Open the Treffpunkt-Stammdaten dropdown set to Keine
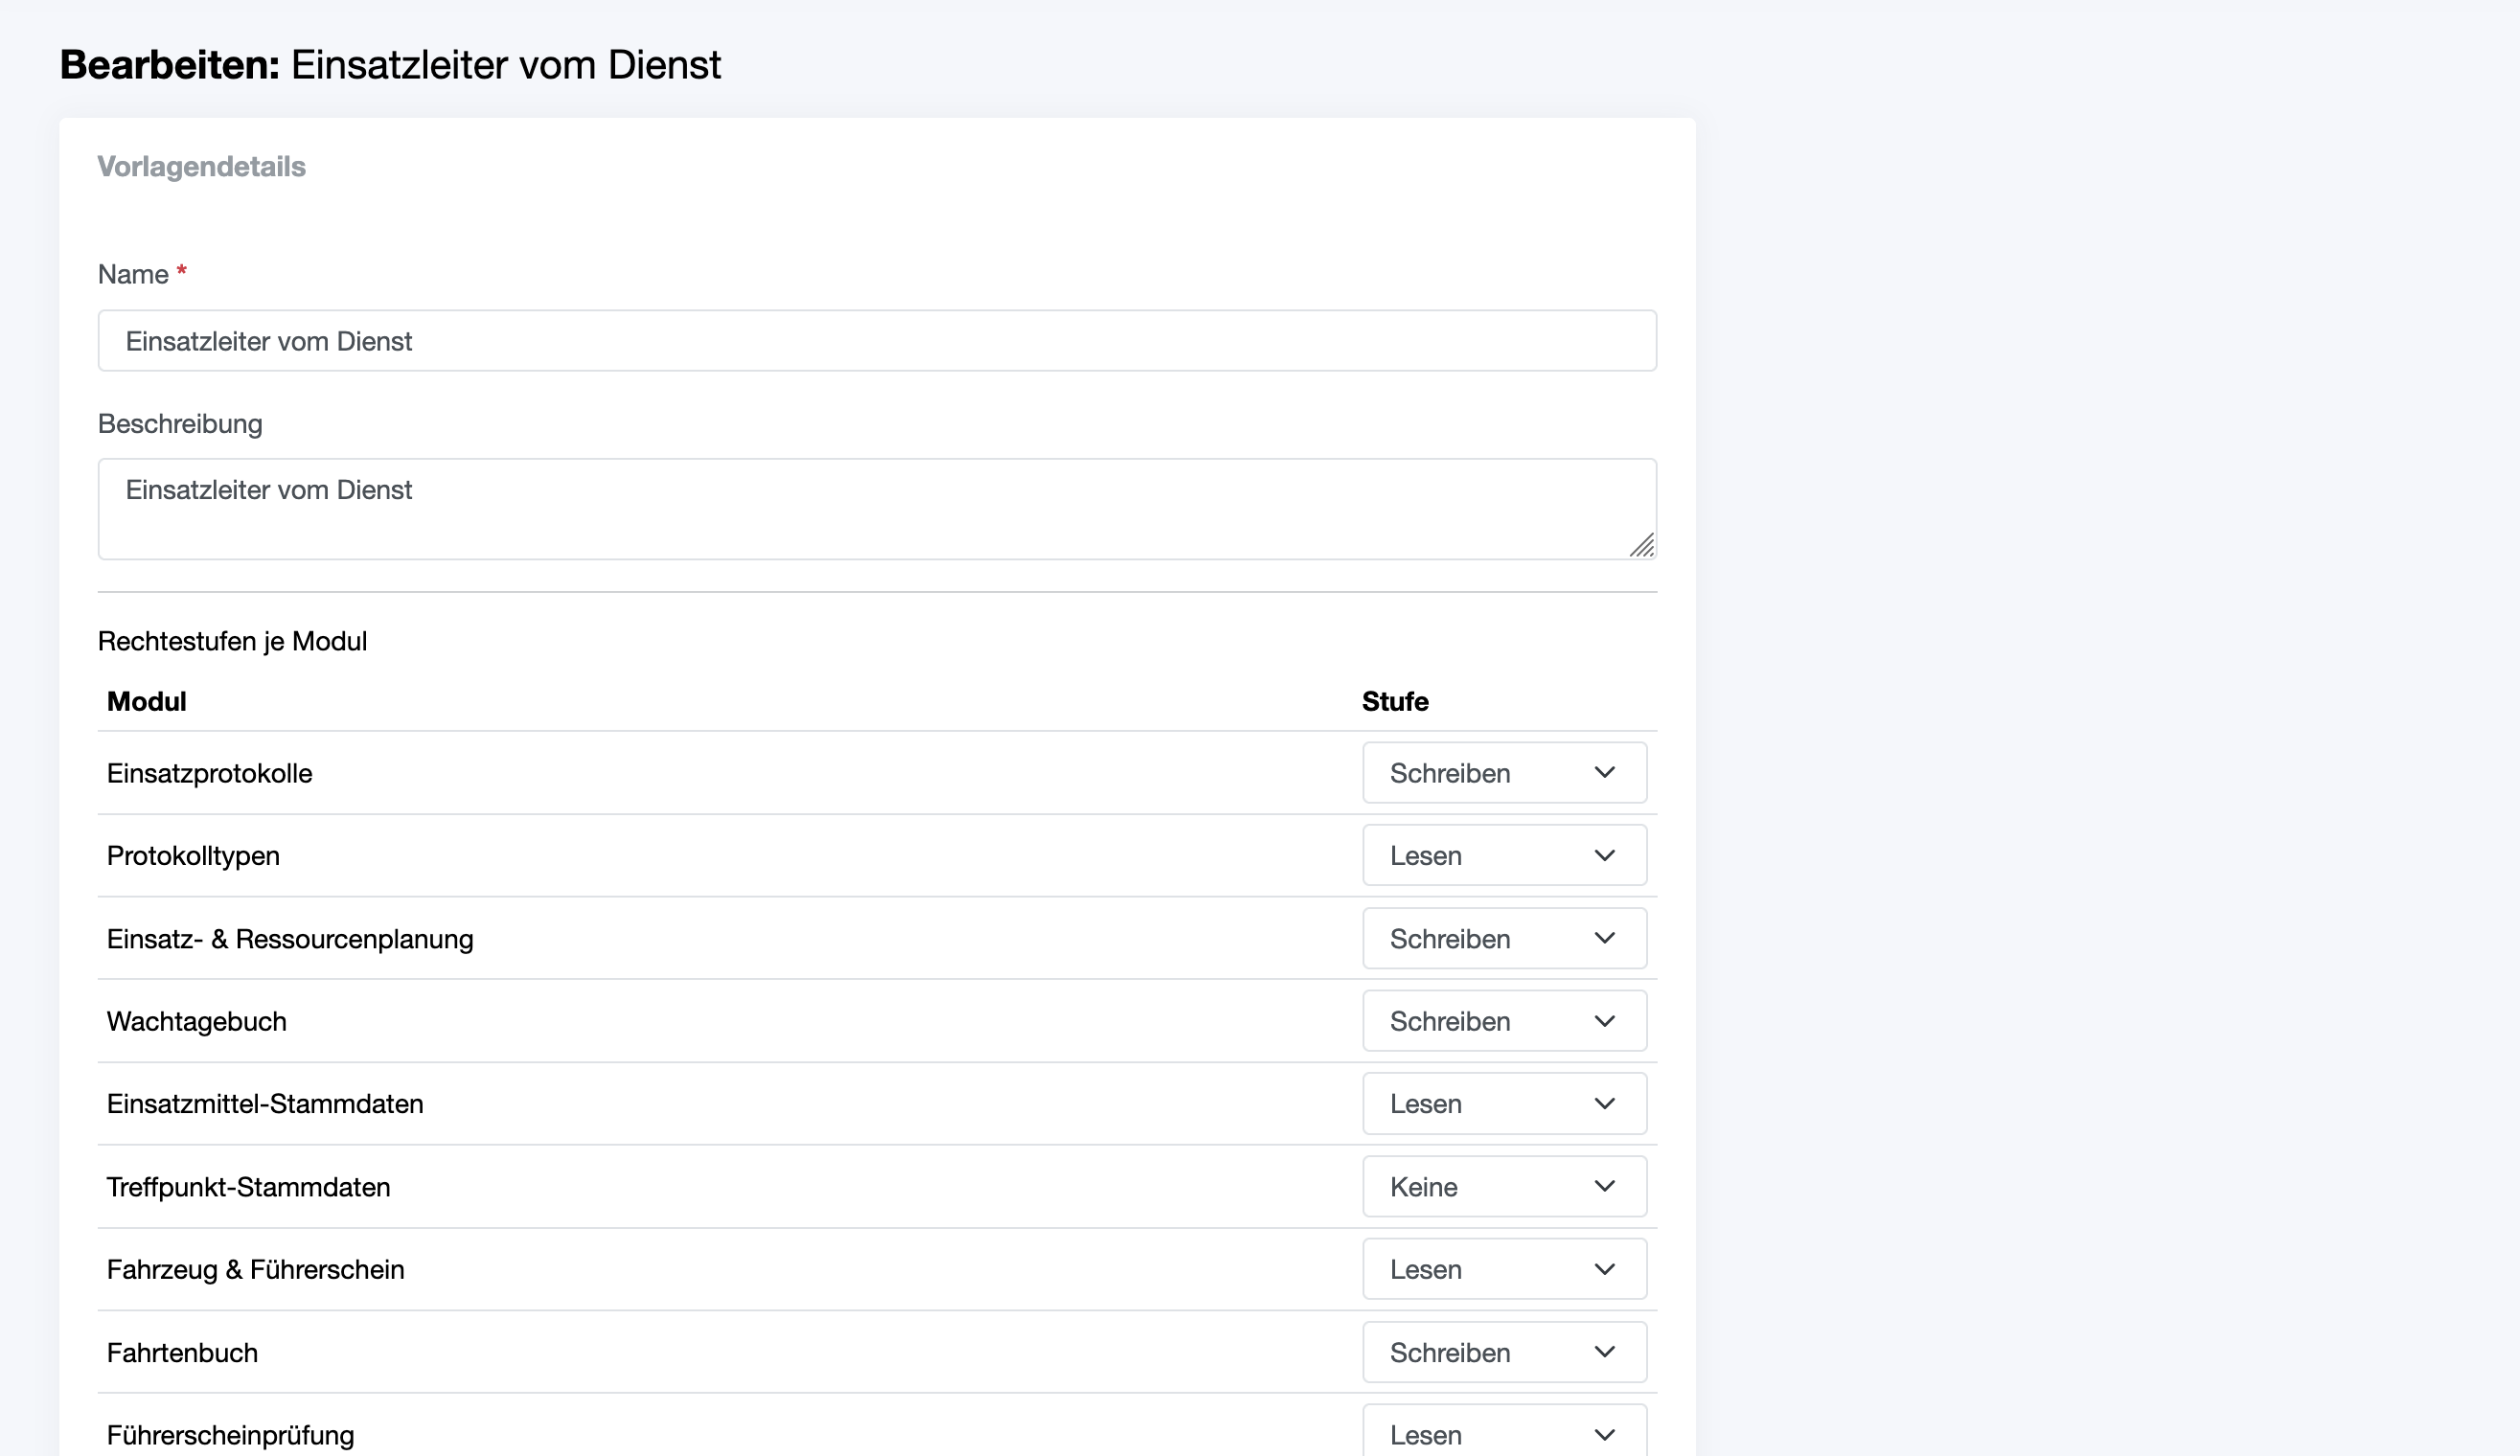Viewport: 2520px width, 1456px height. [1504, 1186]
